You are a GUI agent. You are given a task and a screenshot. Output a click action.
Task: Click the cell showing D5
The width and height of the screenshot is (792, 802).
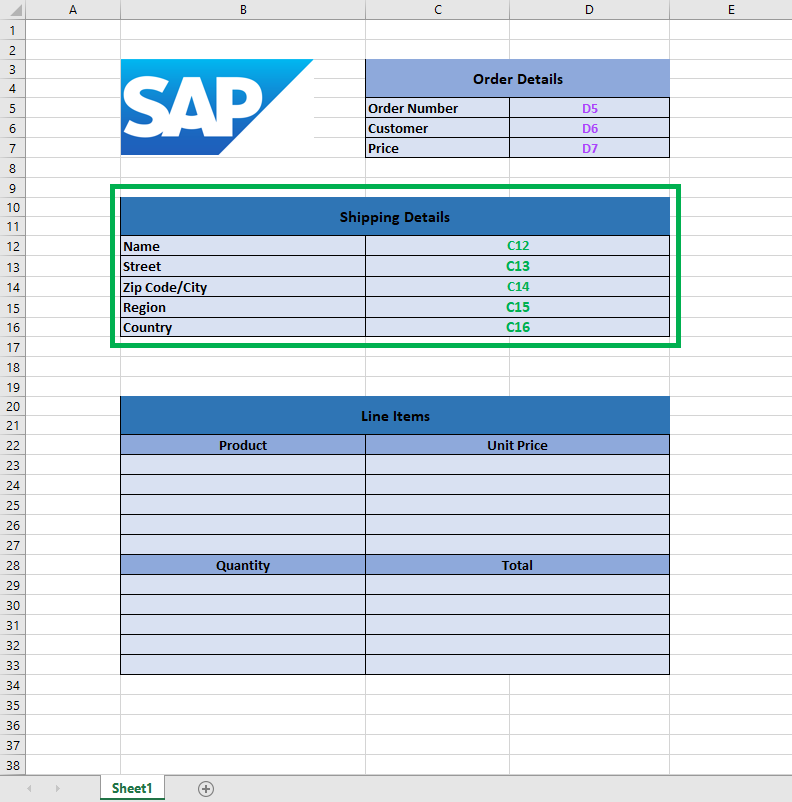589,108
